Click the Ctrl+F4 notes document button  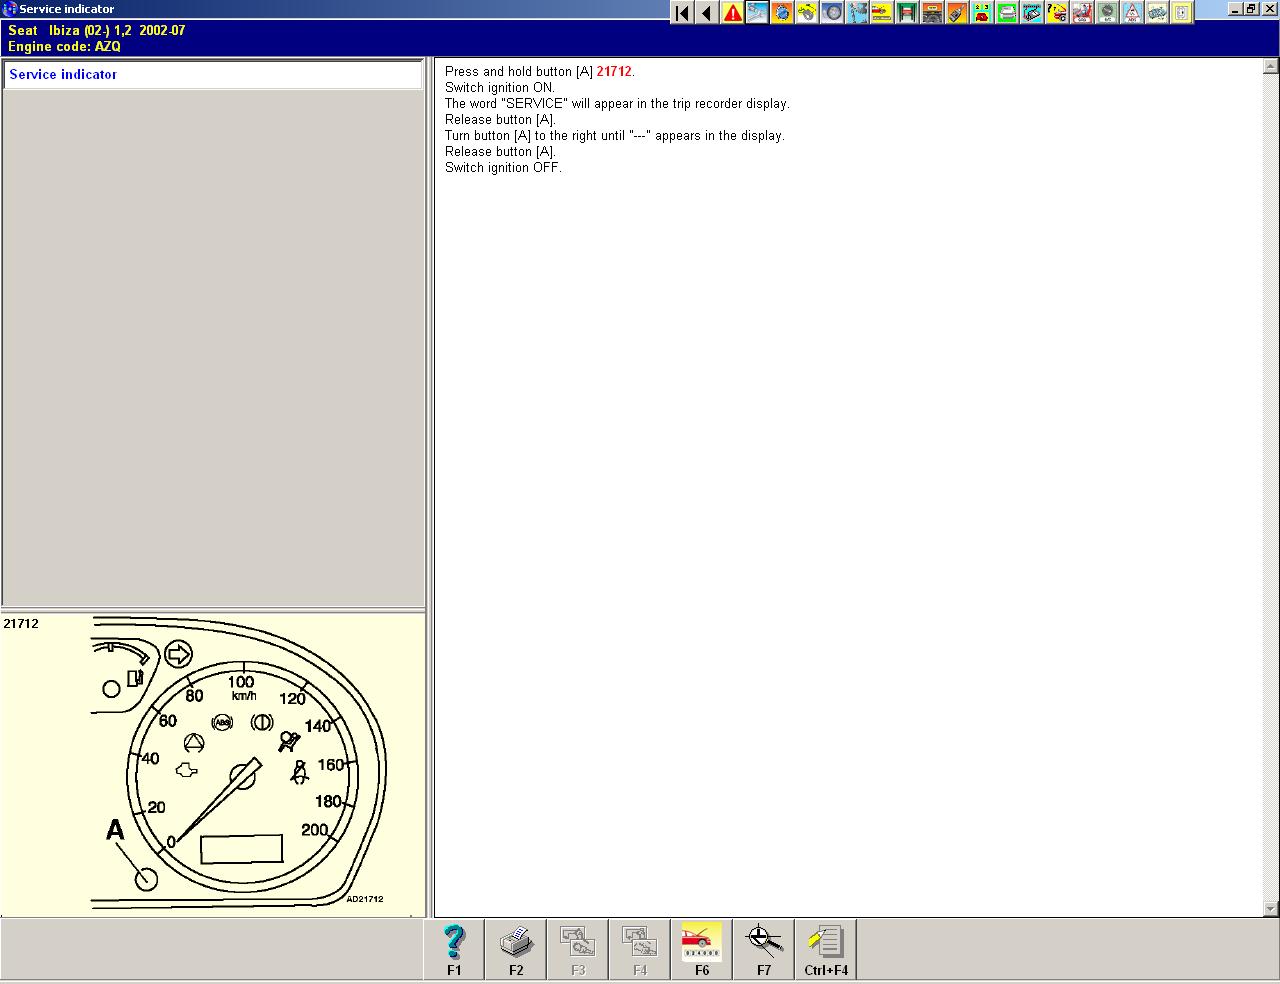(x=826, y=949)
